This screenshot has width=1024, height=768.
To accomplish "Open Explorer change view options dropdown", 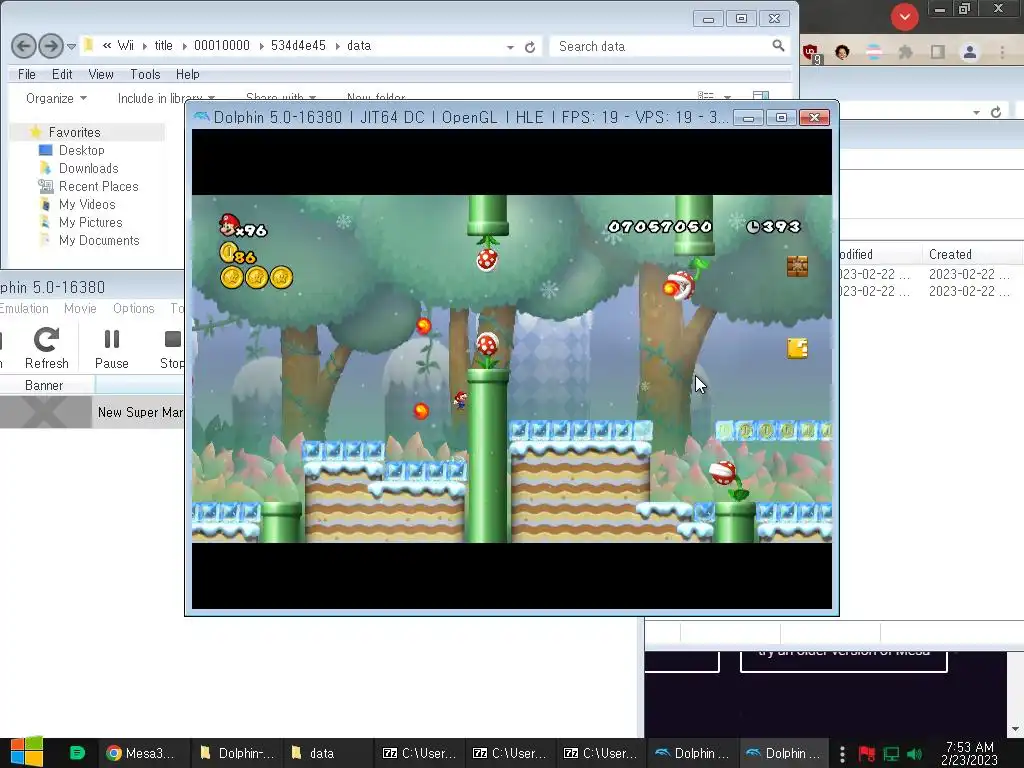I will (727, 96).
